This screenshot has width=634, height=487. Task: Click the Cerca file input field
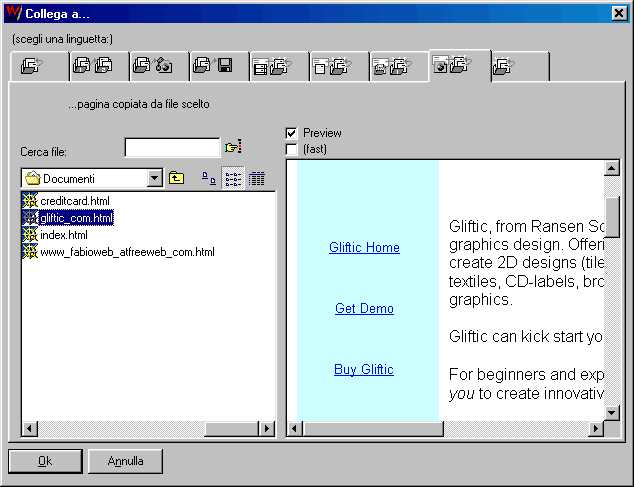(171, 148)
